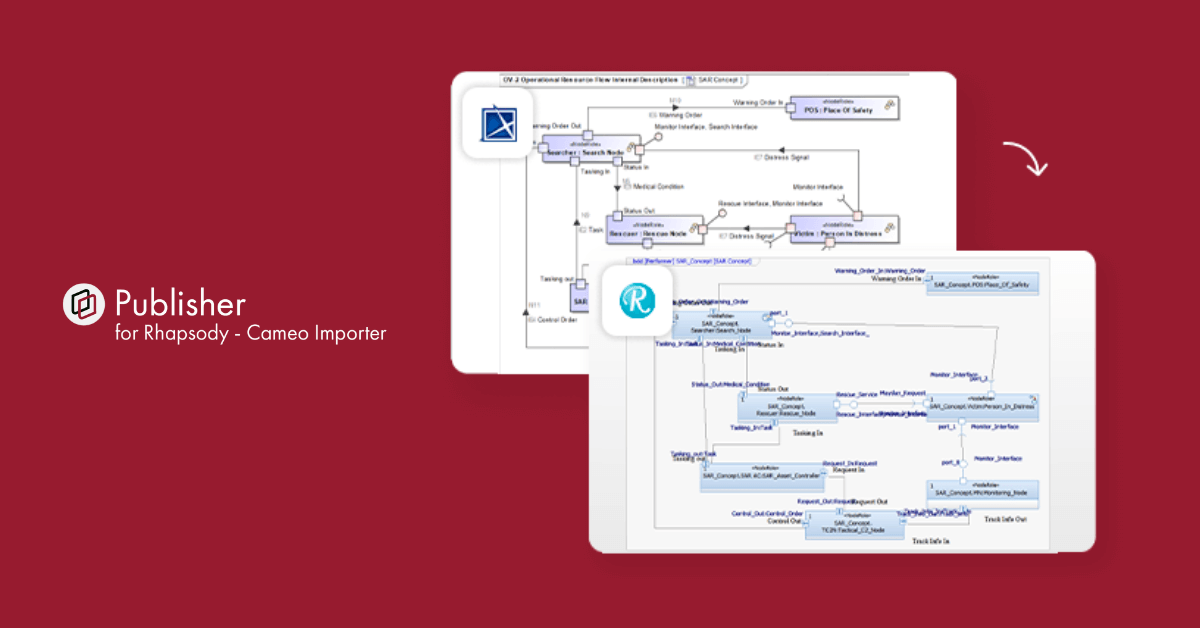Click the Warning_Order_In:Warning_Order connector label
The image size is (1200, 628).
(x=879, y=270)
